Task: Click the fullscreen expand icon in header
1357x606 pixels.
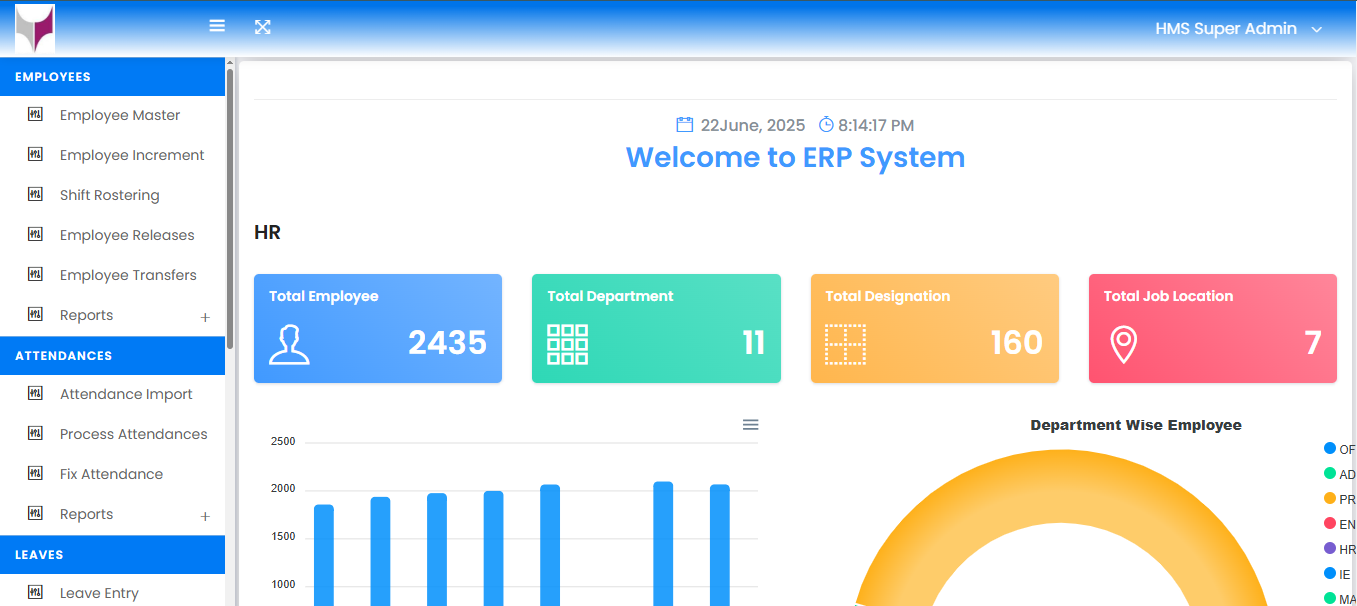Action: coord(263,27)
